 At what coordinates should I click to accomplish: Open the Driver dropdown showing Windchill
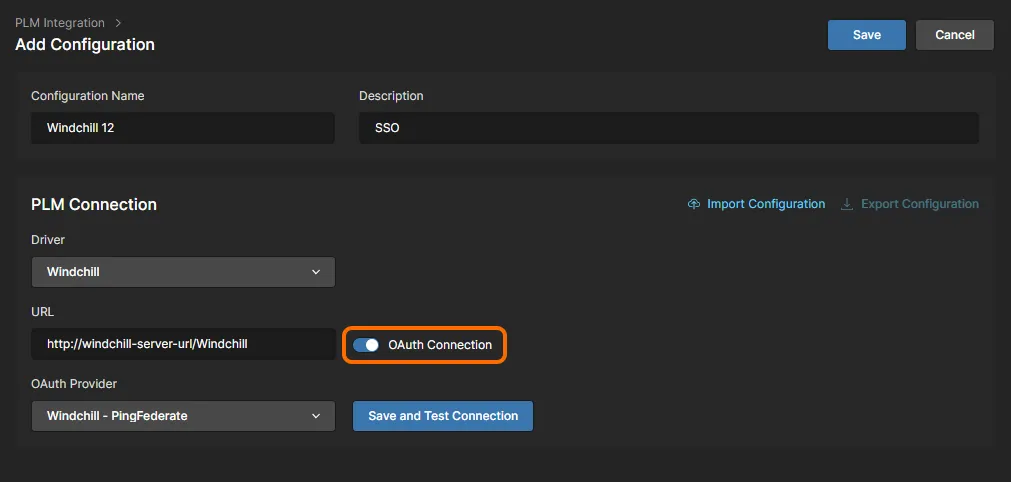(183, 272)
